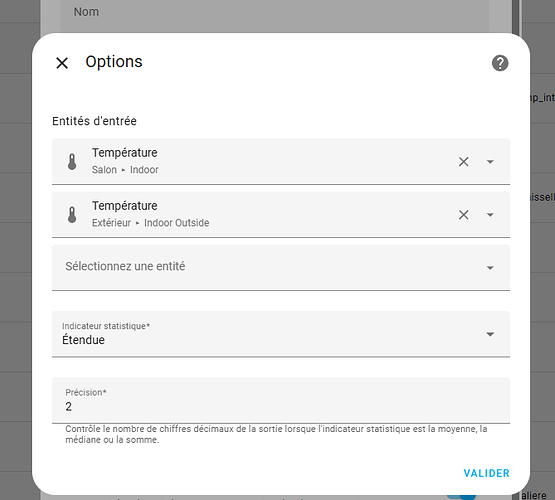This screenshot has height=500, width=555.
Task: Expand the Salon Indoor entity dropdown arrow
Action: click(x=490, y=162)
